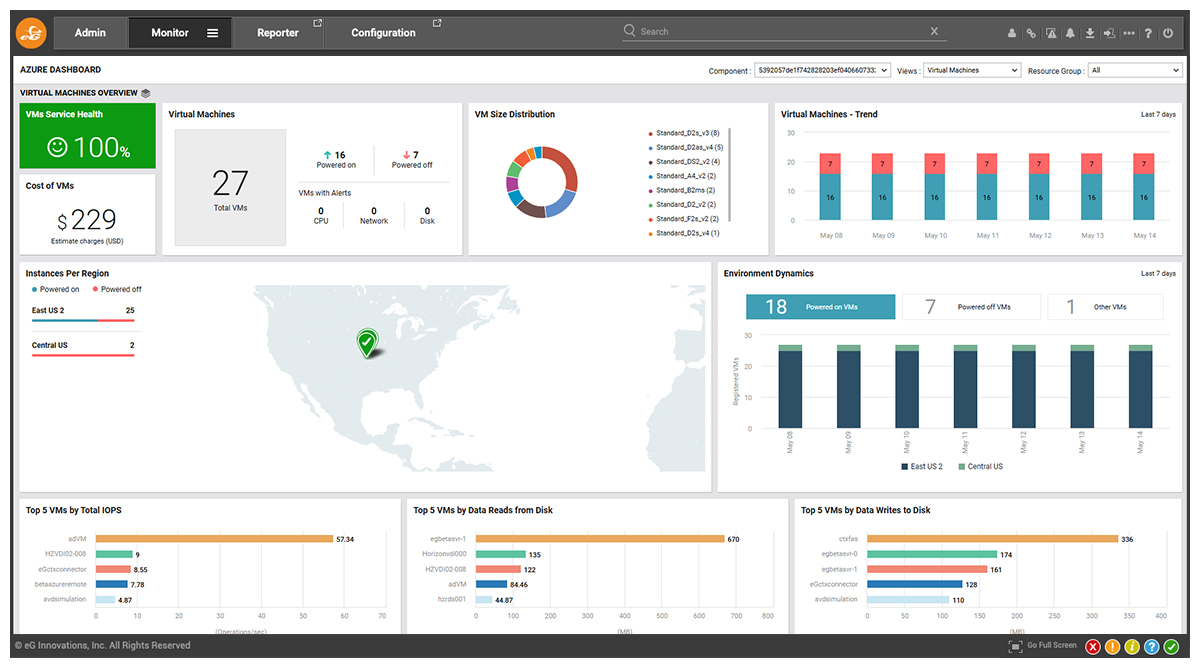Click the Configuration external link icon

click(x=436, y=23)
